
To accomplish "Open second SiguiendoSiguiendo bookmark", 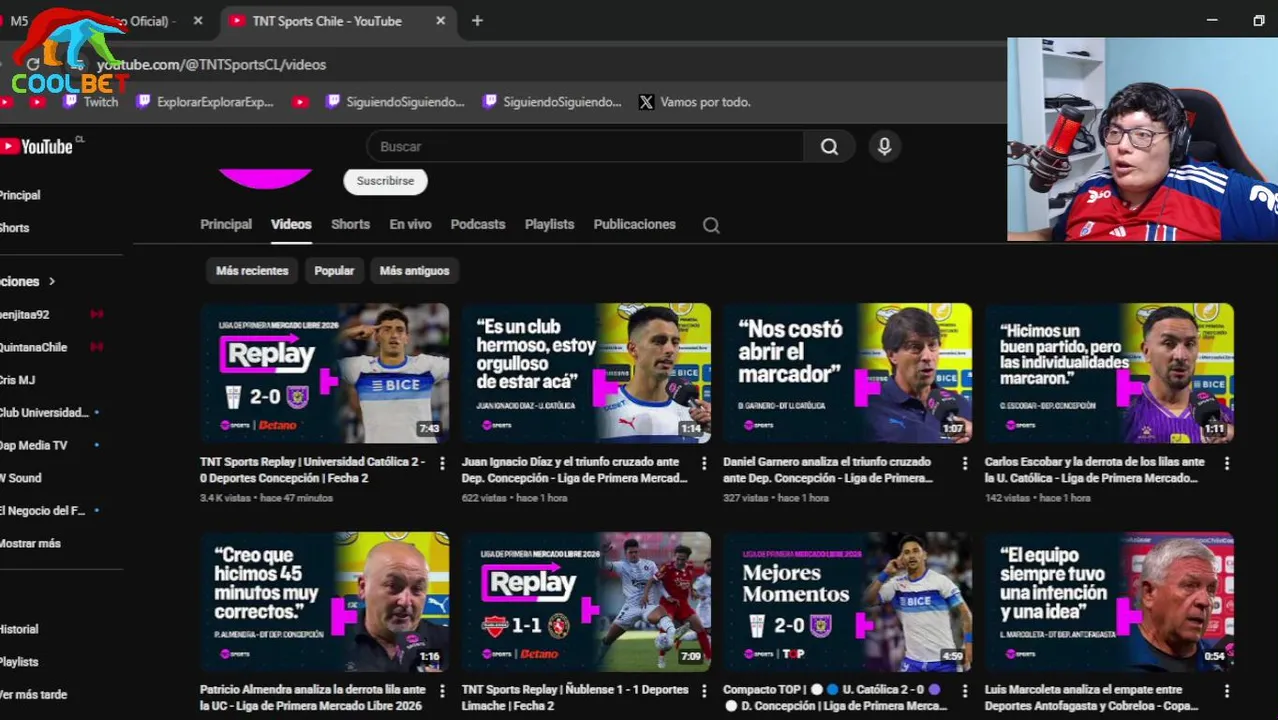I will click(x=553, y=102).
